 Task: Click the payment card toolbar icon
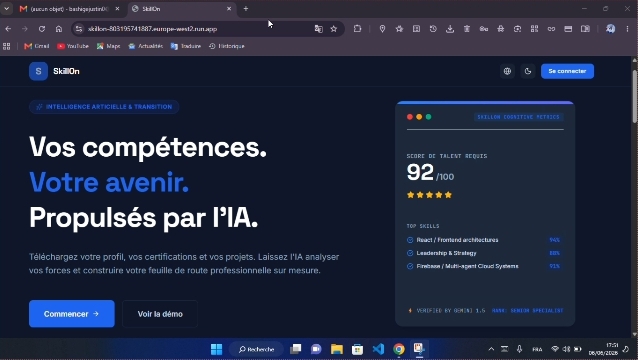(568, 29)
